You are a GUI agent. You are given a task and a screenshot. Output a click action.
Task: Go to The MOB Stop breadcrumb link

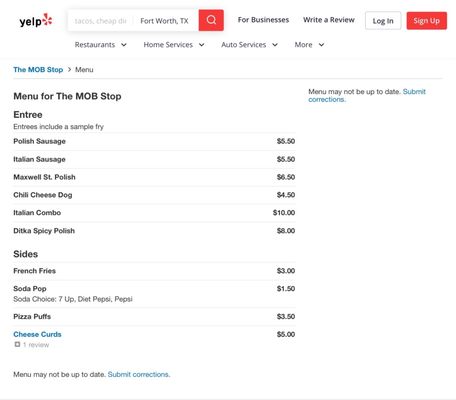38,70
